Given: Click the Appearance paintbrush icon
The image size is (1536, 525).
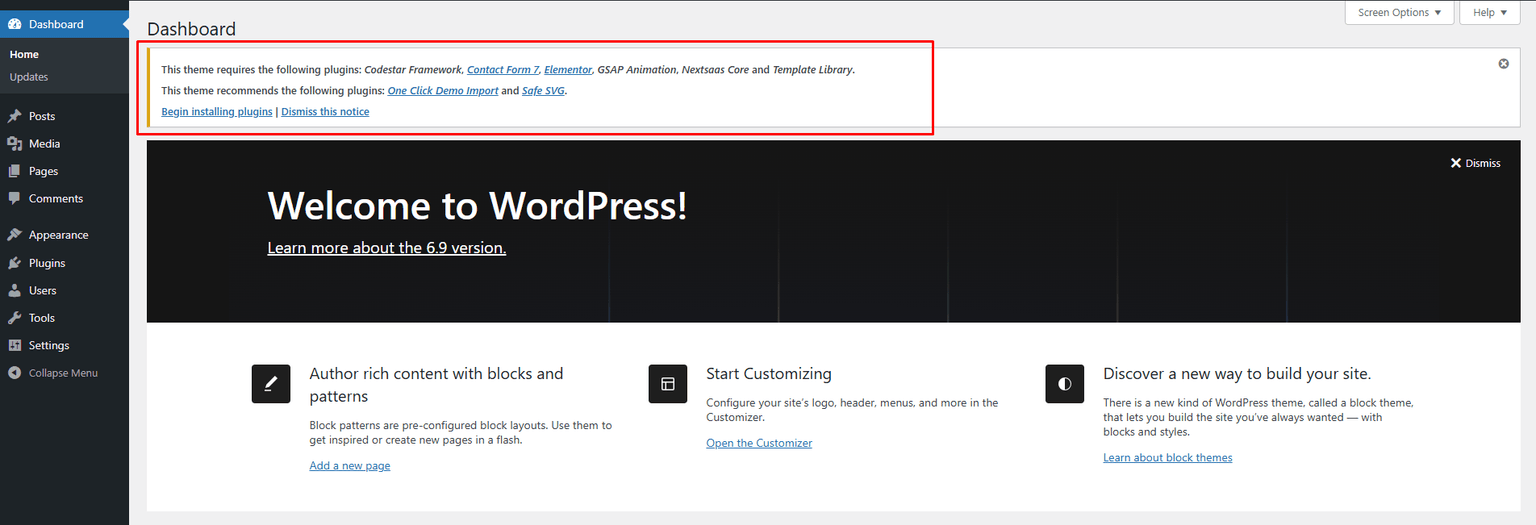Looking at the screenshot, I should [x=14, y=235].
